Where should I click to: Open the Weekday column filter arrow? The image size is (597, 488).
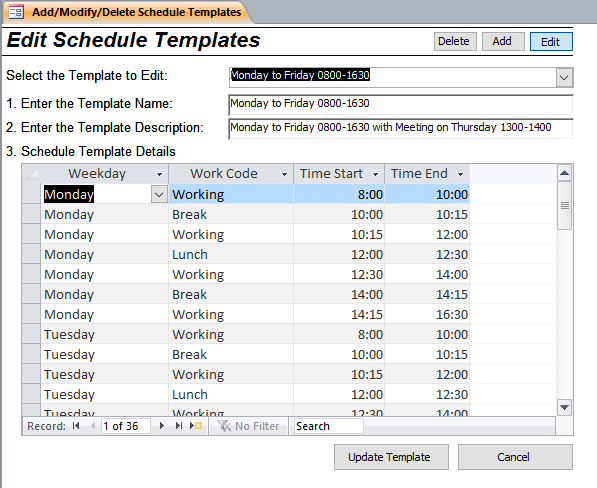pyautogui.click(x=160, y=174)
